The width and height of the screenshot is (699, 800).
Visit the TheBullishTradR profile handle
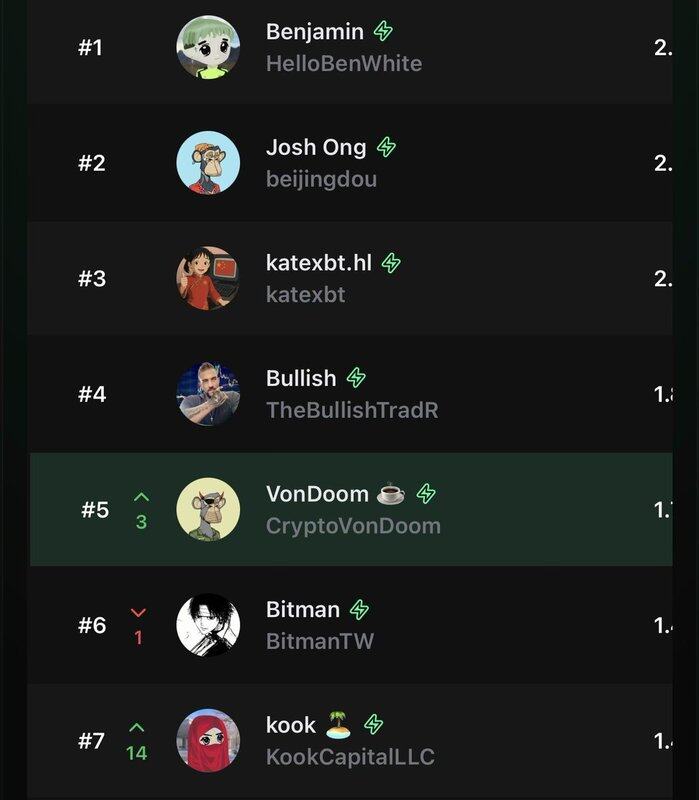click(x=352, y=410)
